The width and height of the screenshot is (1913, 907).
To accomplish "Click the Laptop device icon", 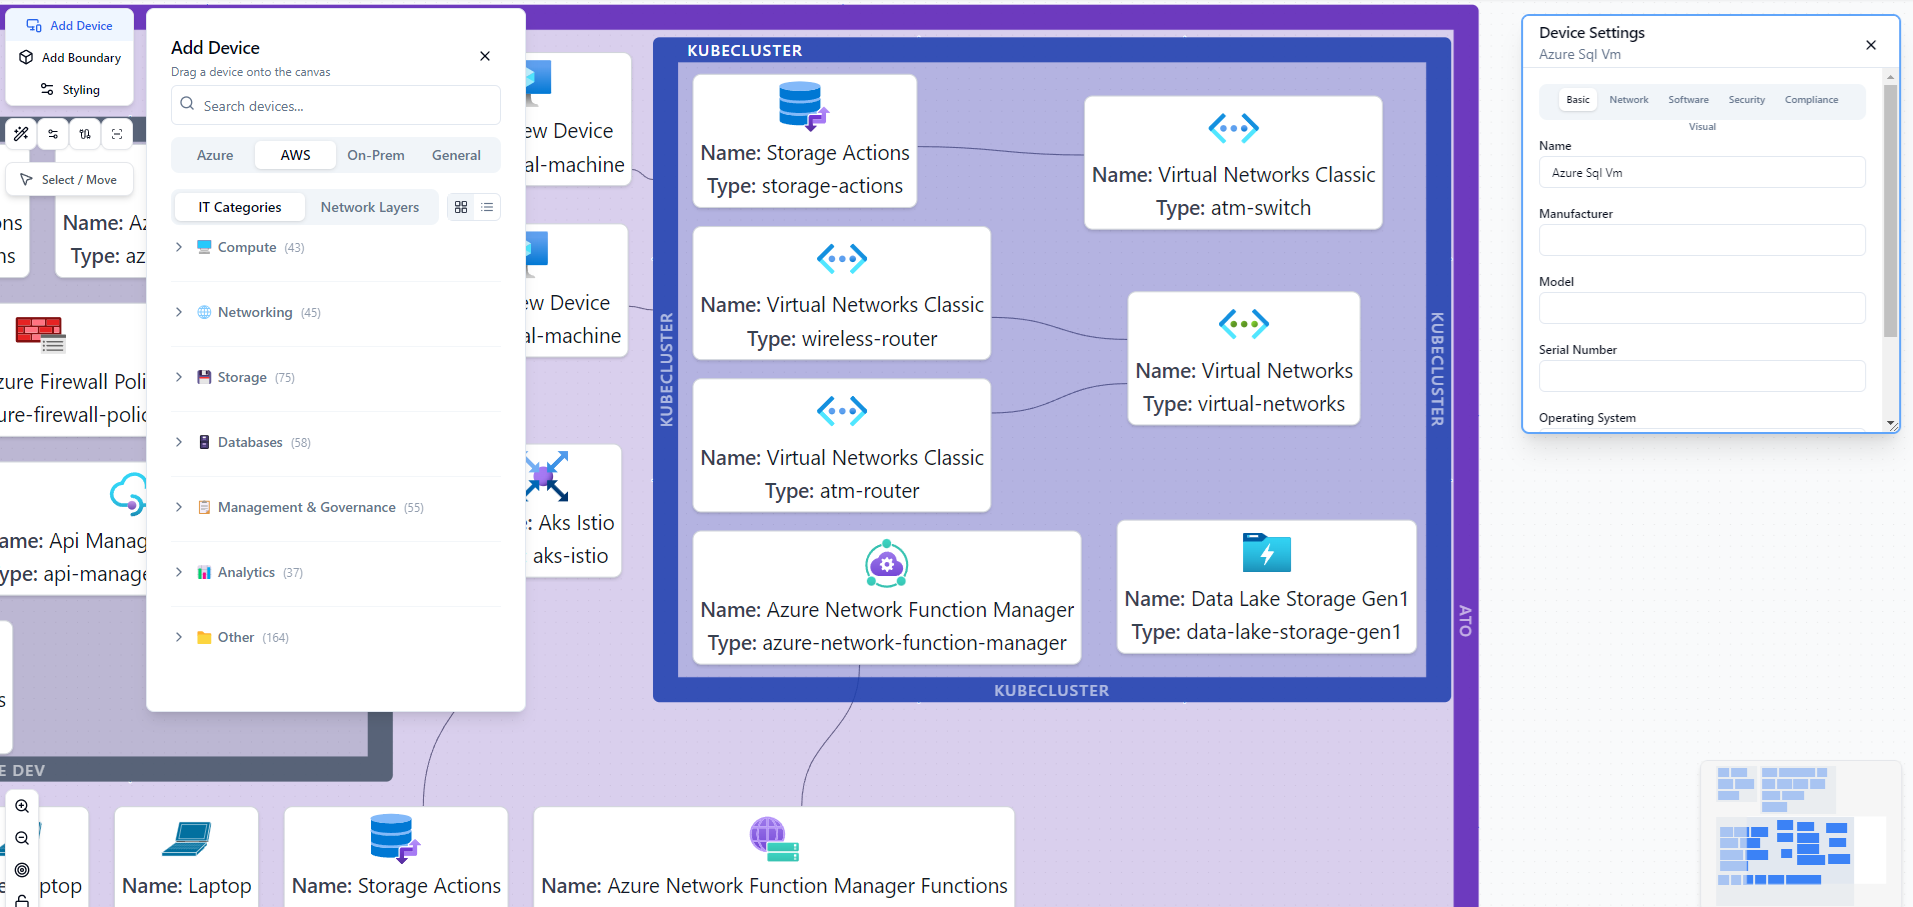I will (x=187, y=839).
